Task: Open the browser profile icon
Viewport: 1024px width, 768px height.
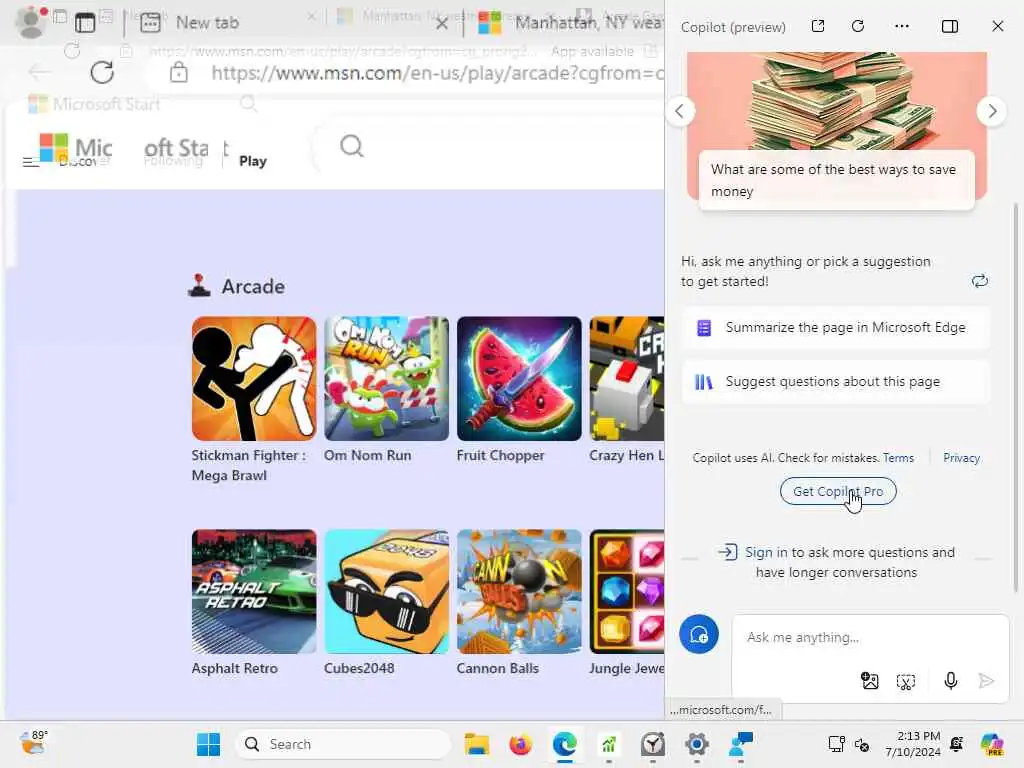Action: coord(29,23)
